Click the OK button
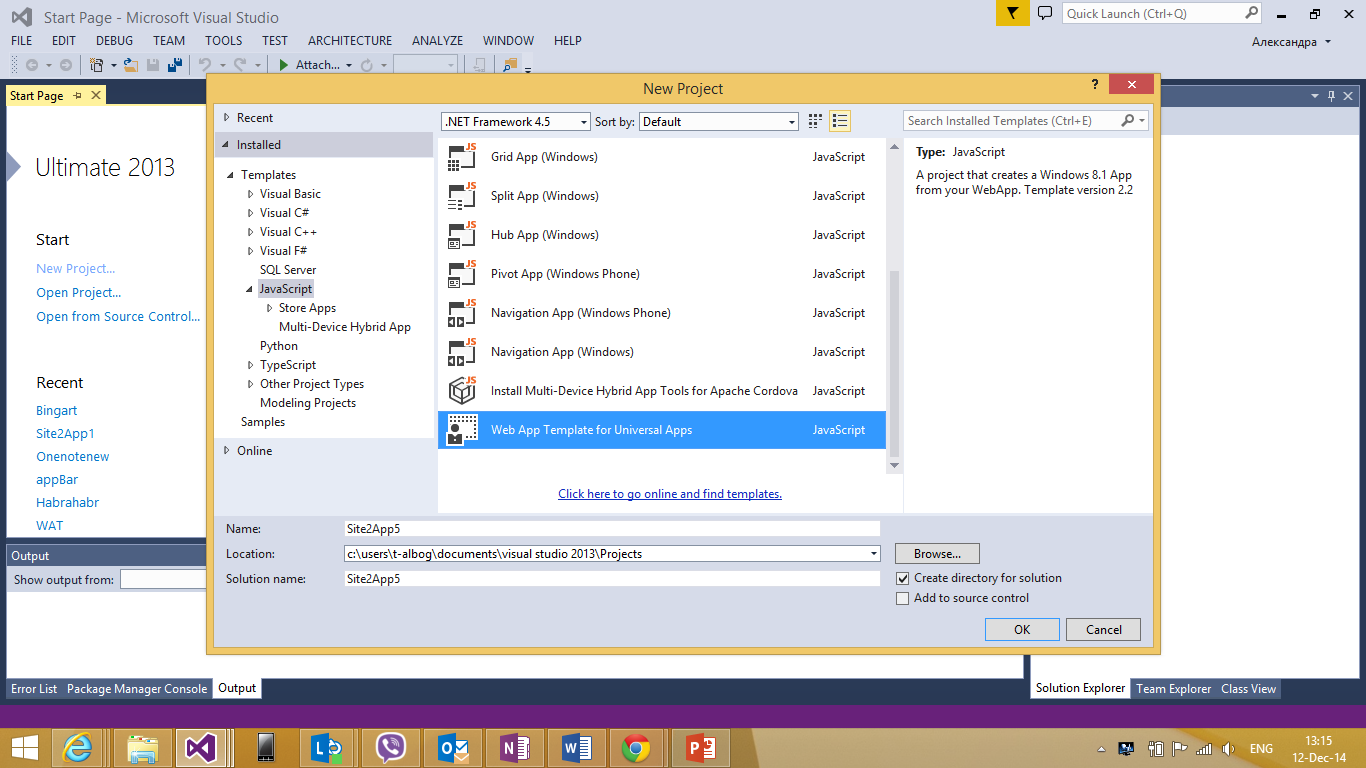1366x768 pixels. (1022, 629)
